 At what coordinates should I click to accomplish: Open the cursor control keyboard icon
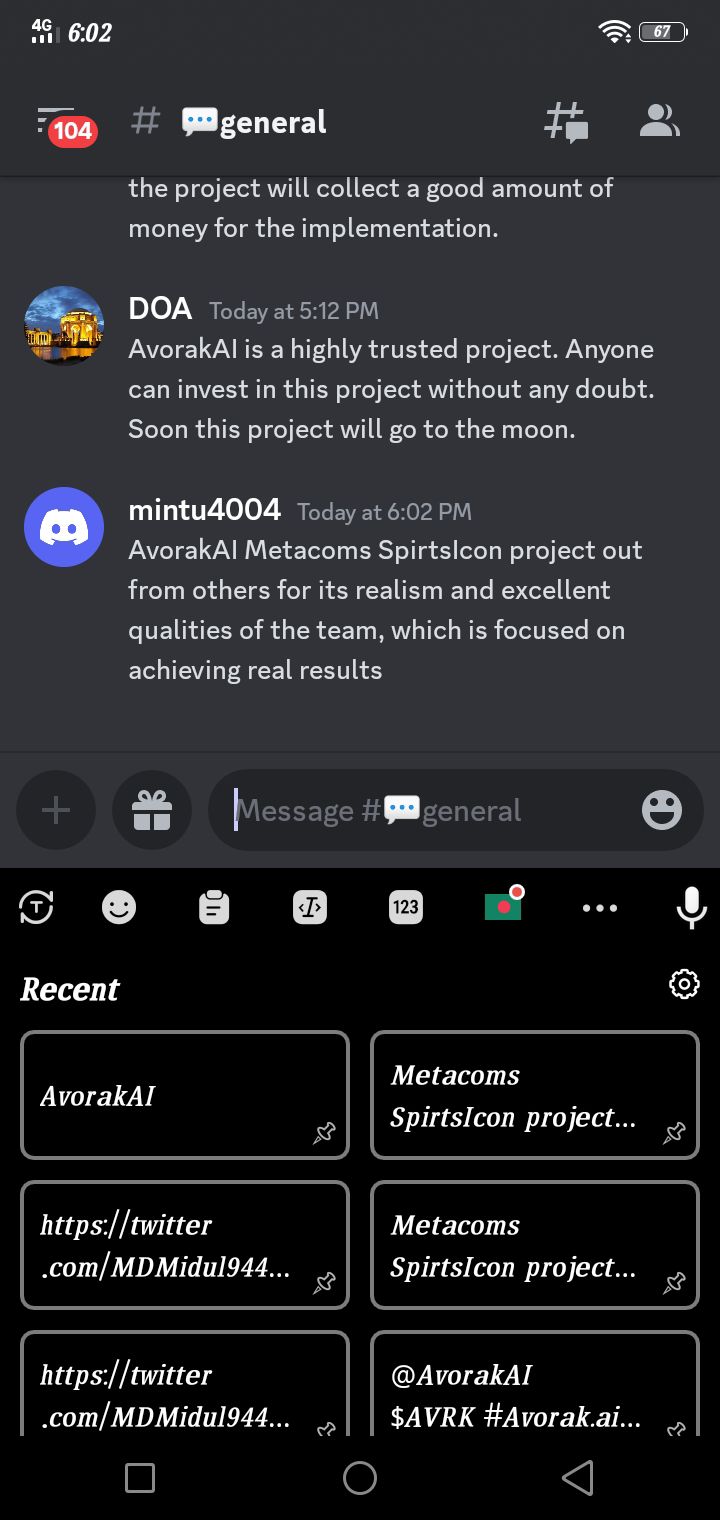pos(310,907)
